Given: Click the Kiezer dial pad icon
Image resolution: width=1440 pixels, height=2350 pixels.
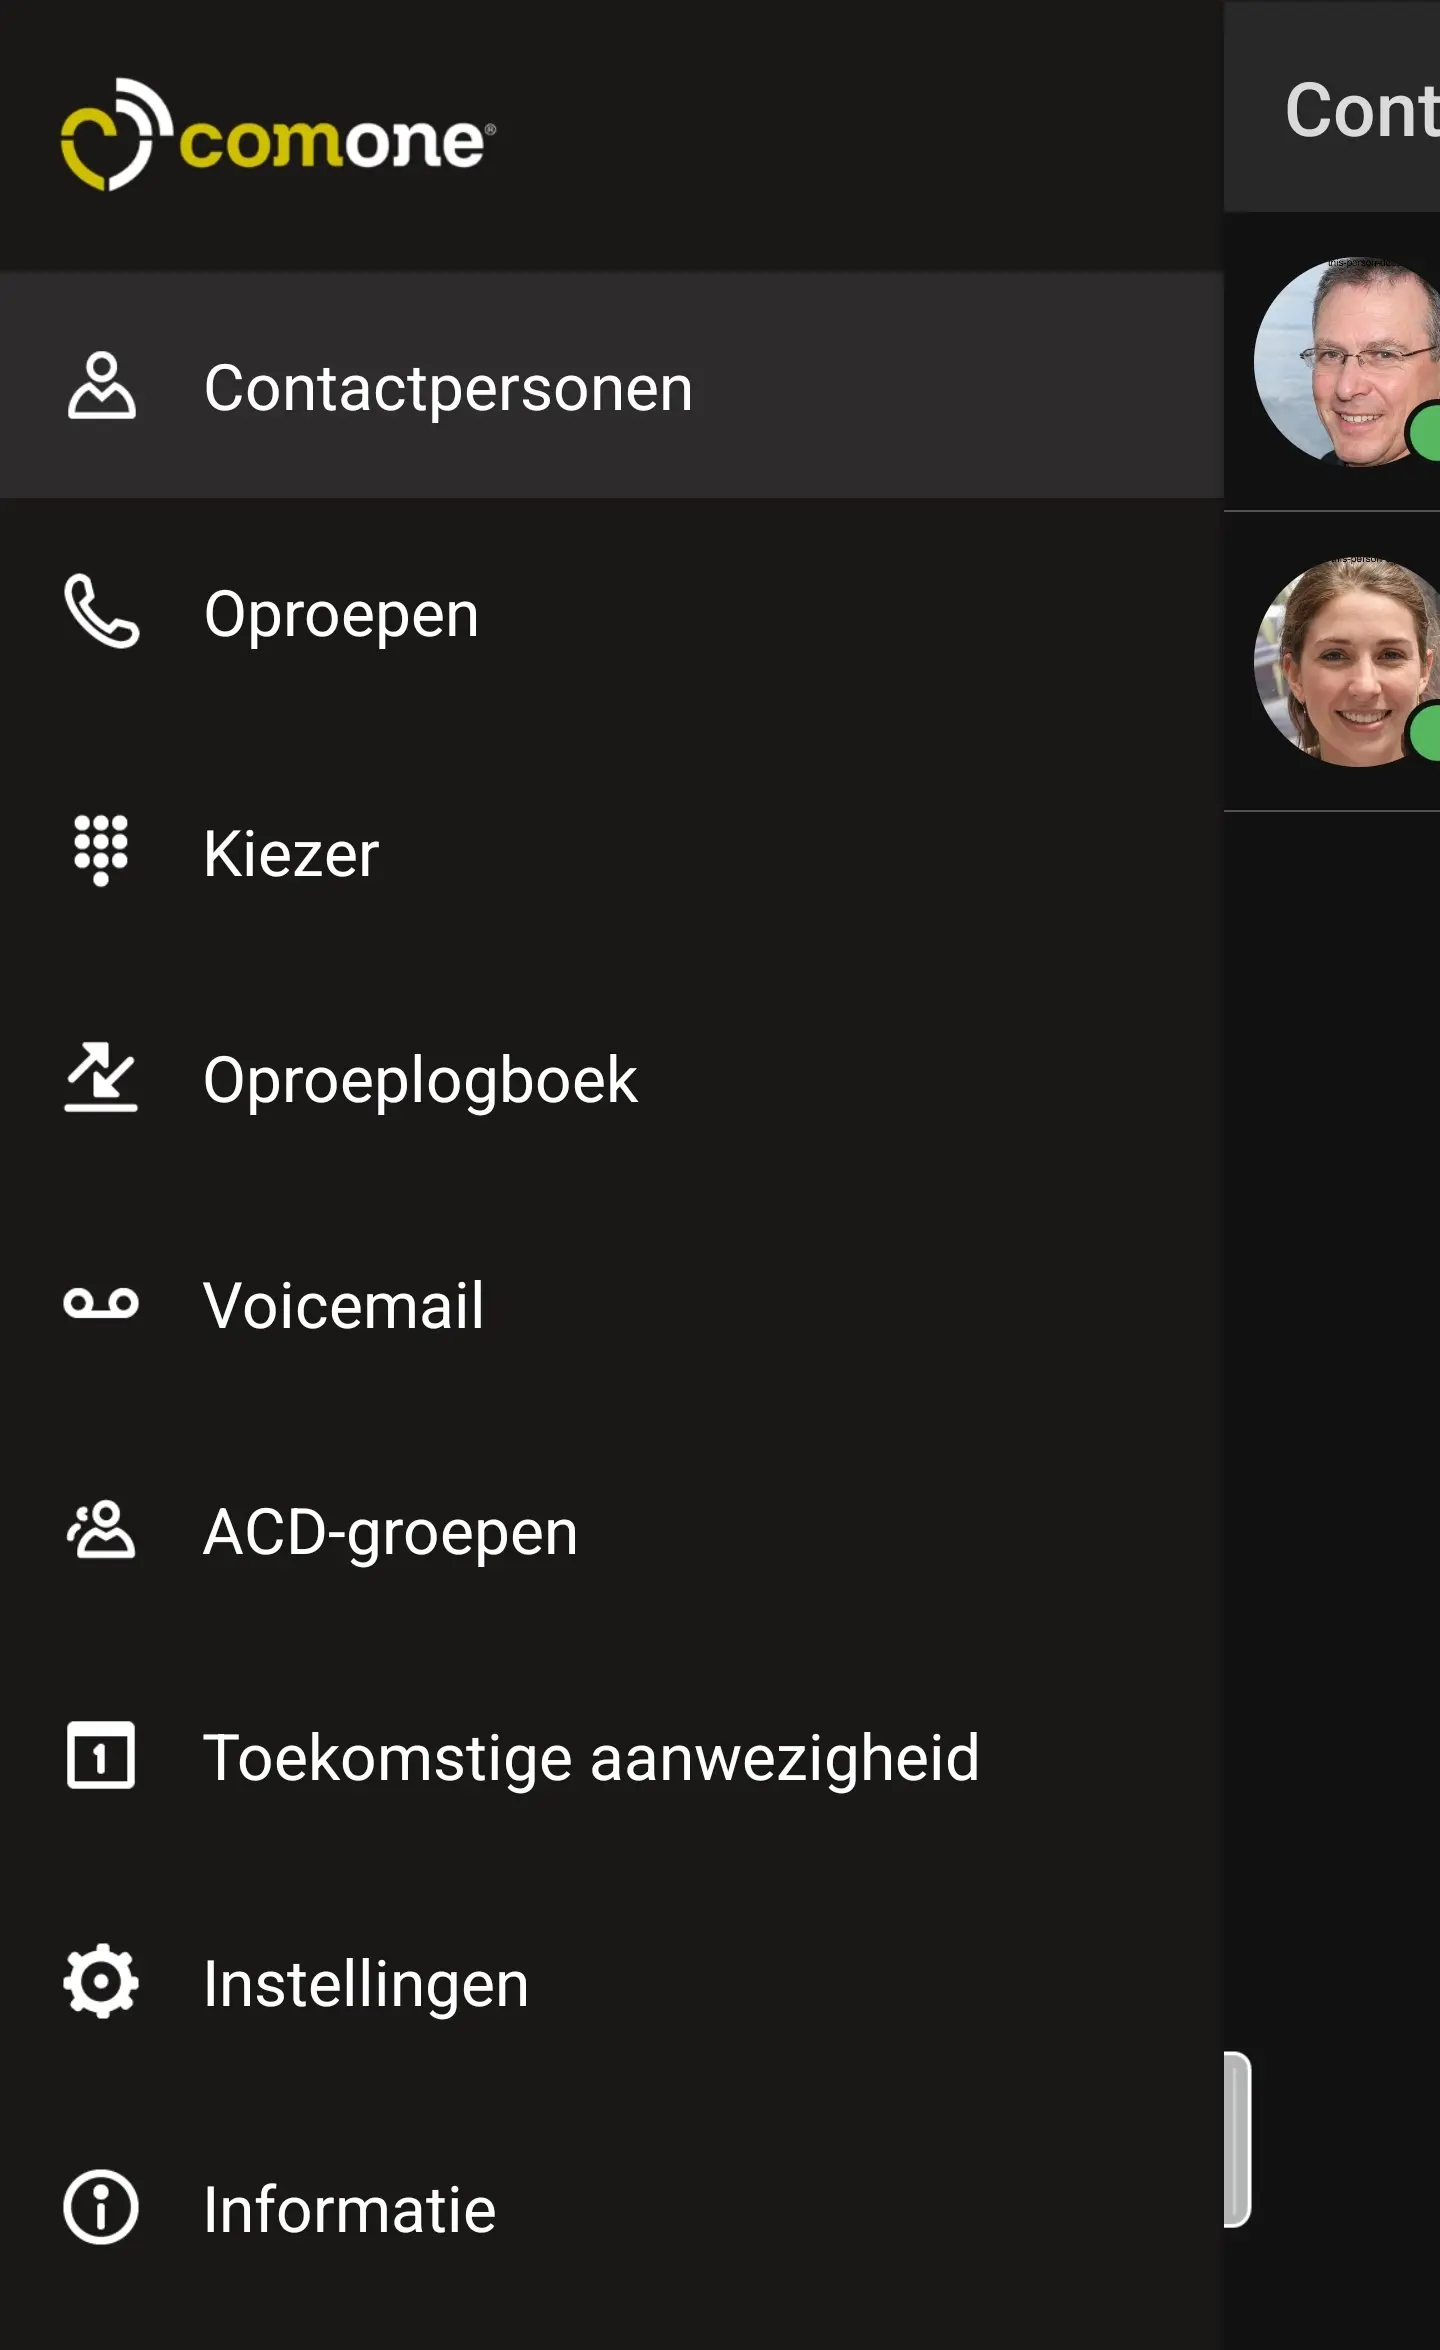Looking at the screenshot, I should click(x=101, y=851).
